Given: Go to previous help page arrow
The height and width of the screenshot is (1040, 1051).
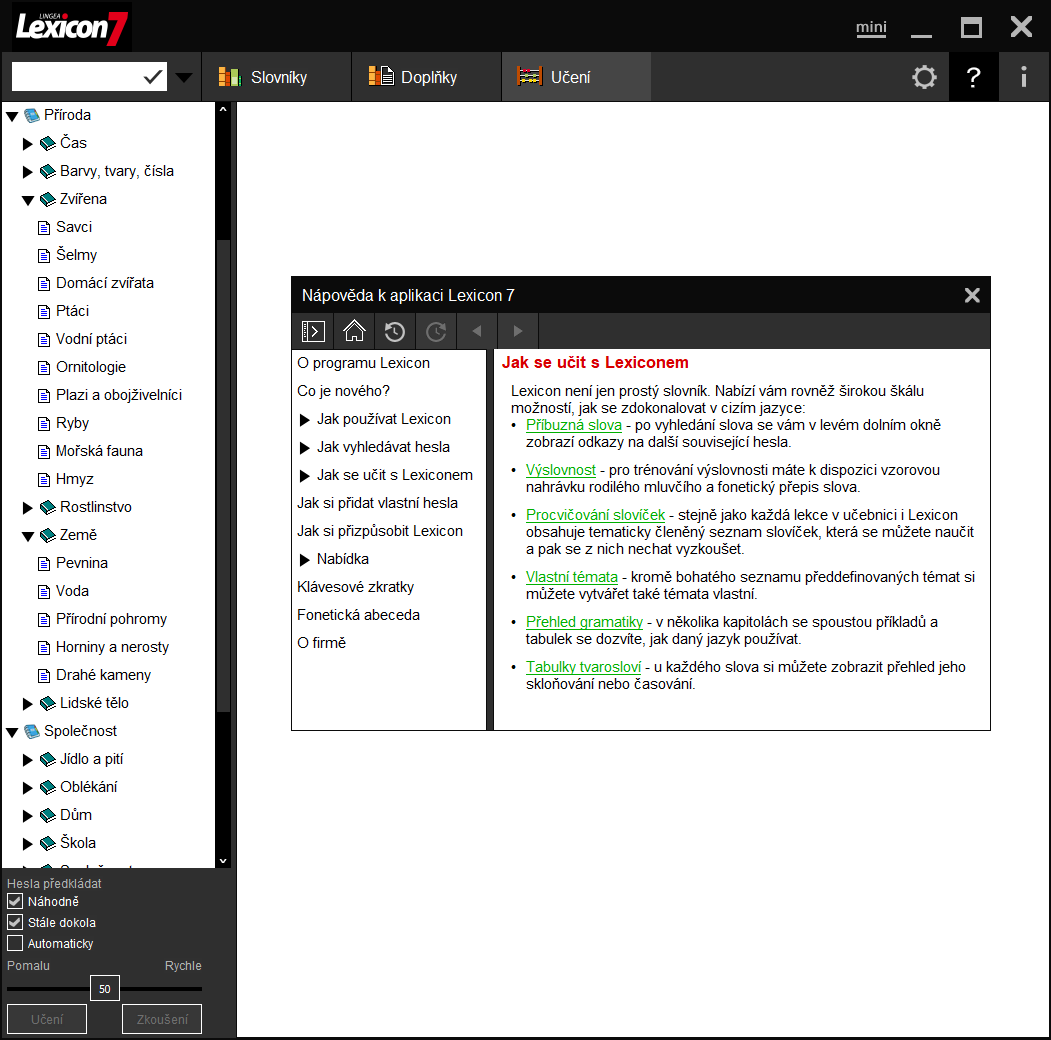Looking at the screenshot, I should click(477, 331).
